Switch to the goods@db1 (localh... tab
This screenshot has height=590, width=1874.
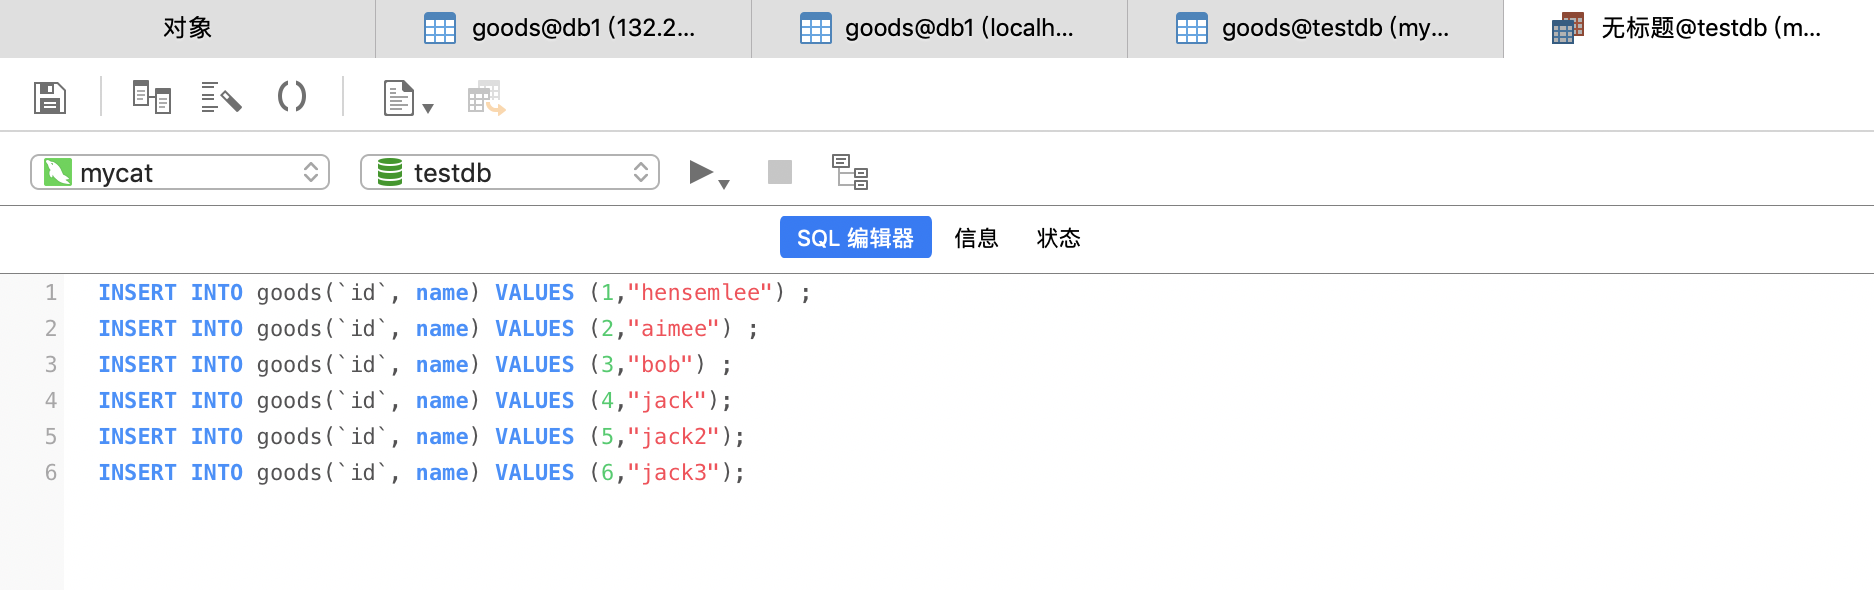(939, 28)
